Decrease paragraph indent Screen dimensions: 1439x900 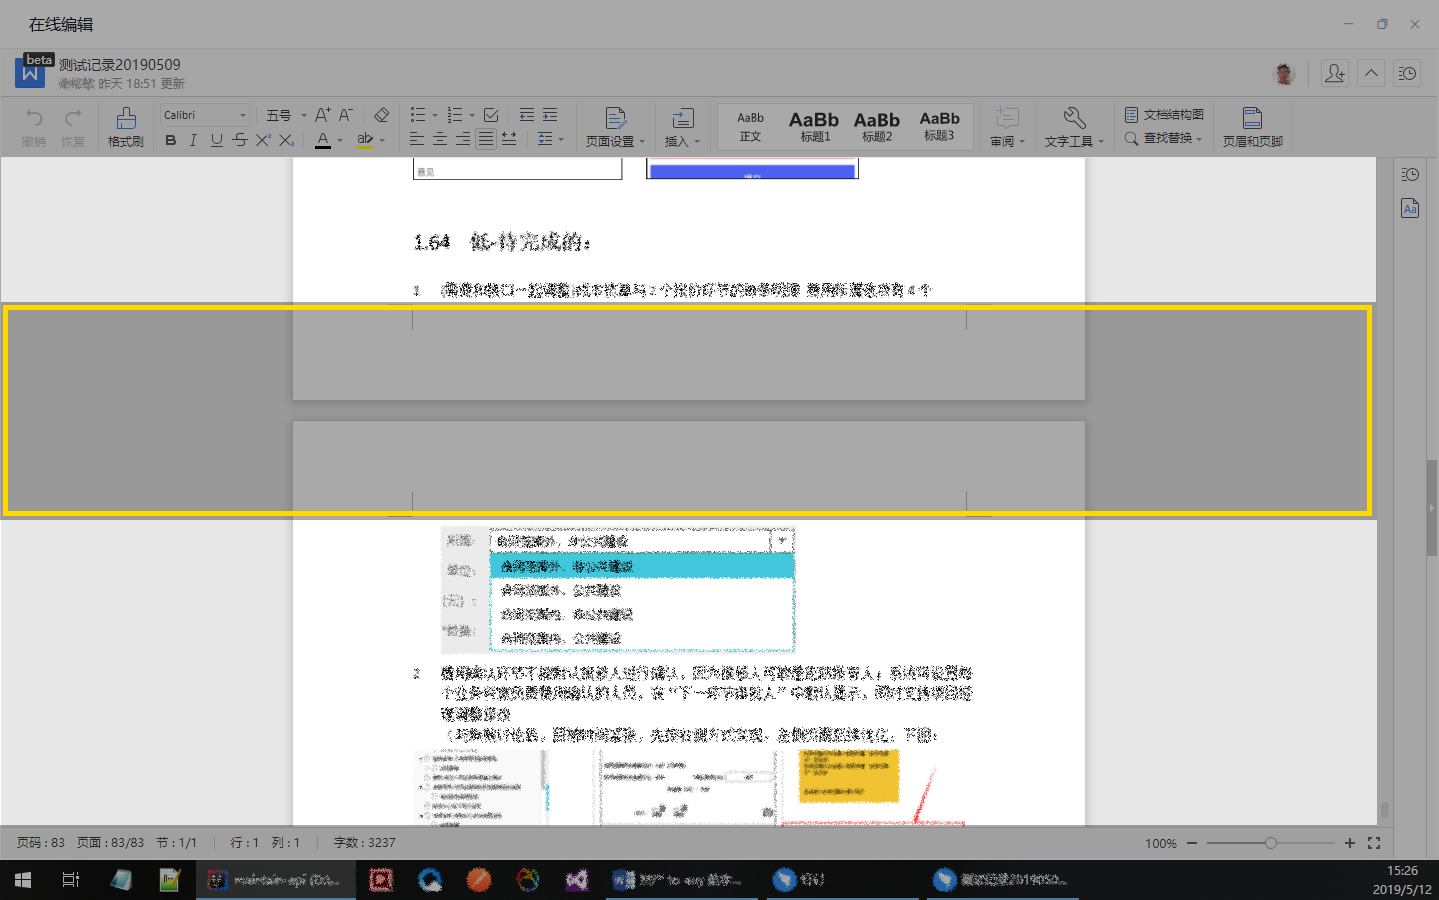[527, 115]
